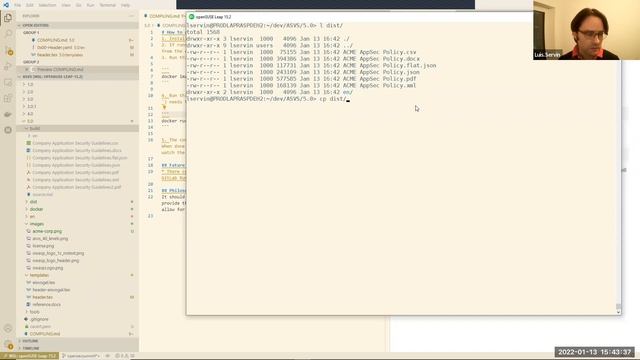
Task: Click the lightbulb code action icon in editor
Action: [164, 107]
